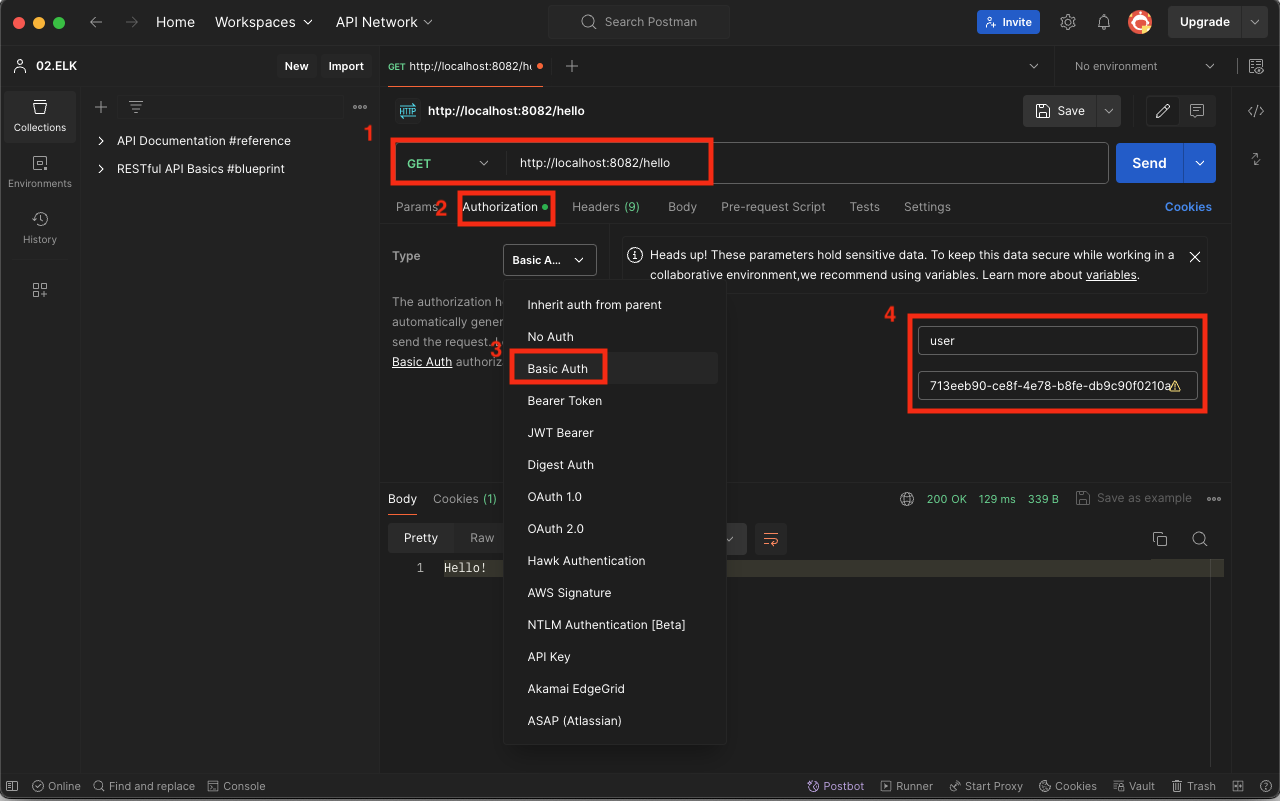The image size is (1280, 801).
Task: Toggle line wrap icon in response
Action: [x=771, y=539]
